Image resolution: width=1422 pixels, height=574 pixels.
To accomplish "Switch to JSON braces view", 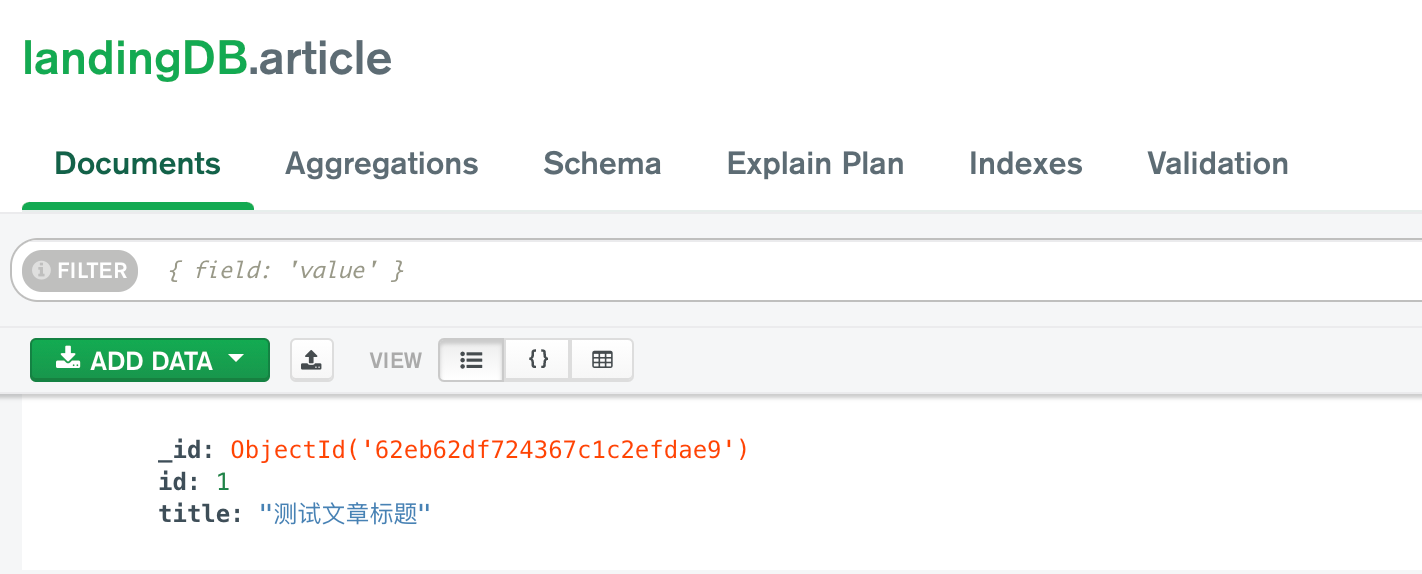I will pyautogui.click(x=538, y=360).
